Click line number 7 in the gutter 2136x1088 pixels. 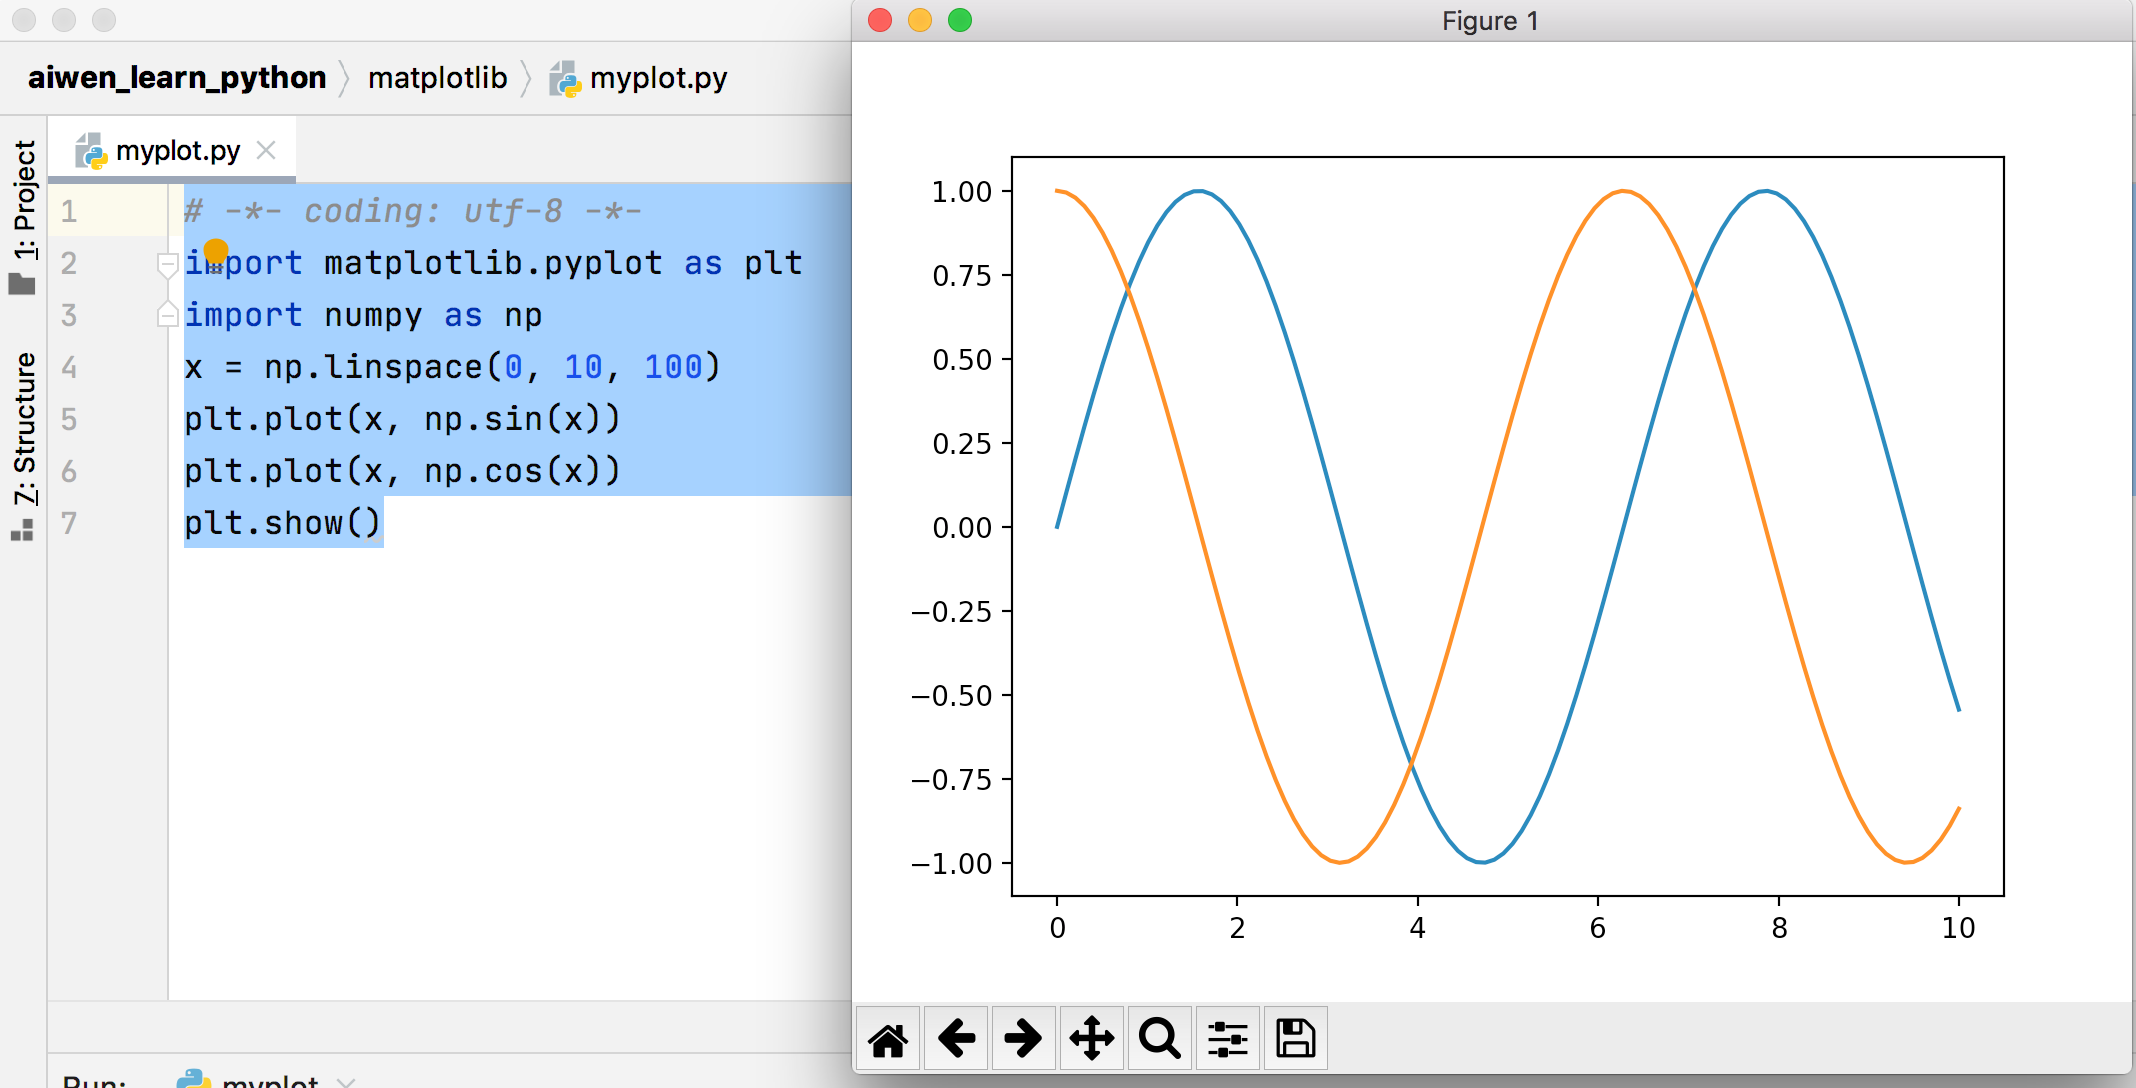point(69,523)
